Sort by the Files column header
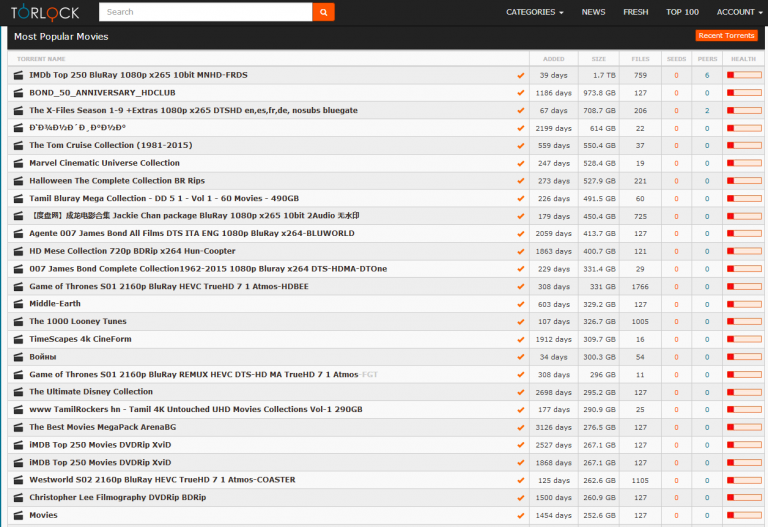This screenshot has width=768, height=527. [640, 59]
